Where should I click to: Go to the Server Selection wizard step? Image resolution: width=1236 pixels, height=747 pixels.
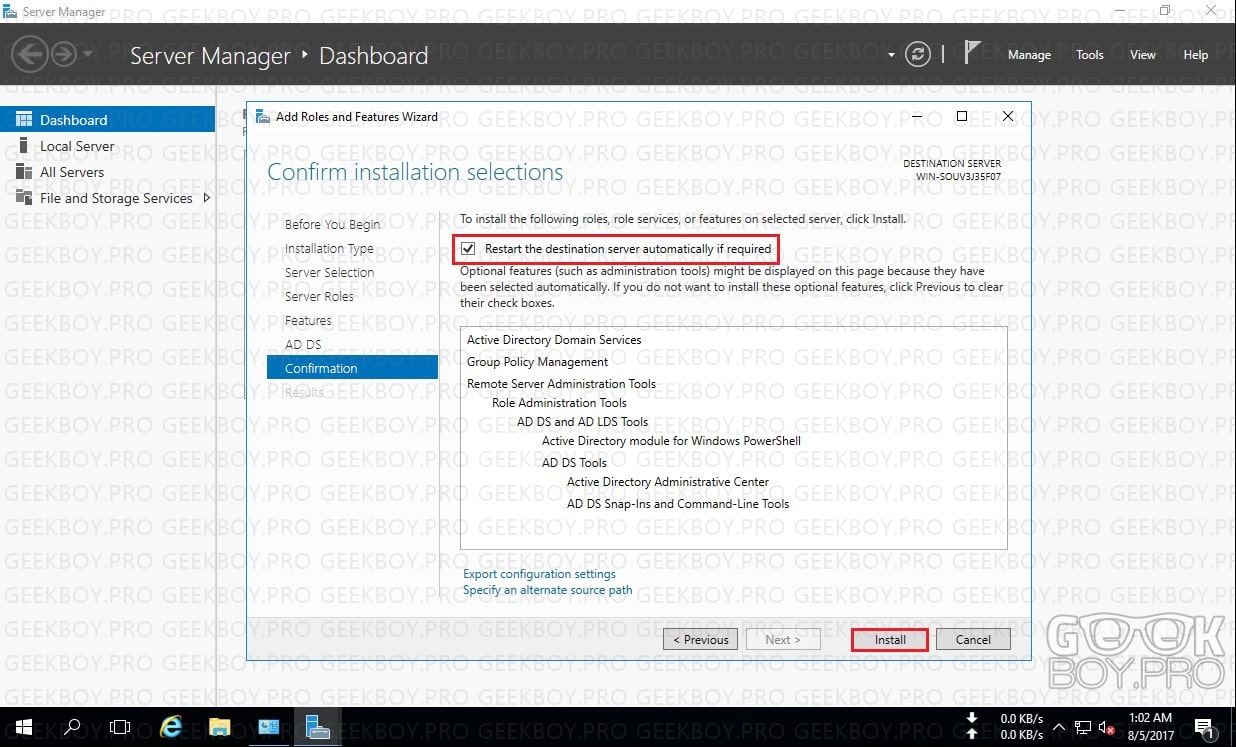[x=329, y=272]
